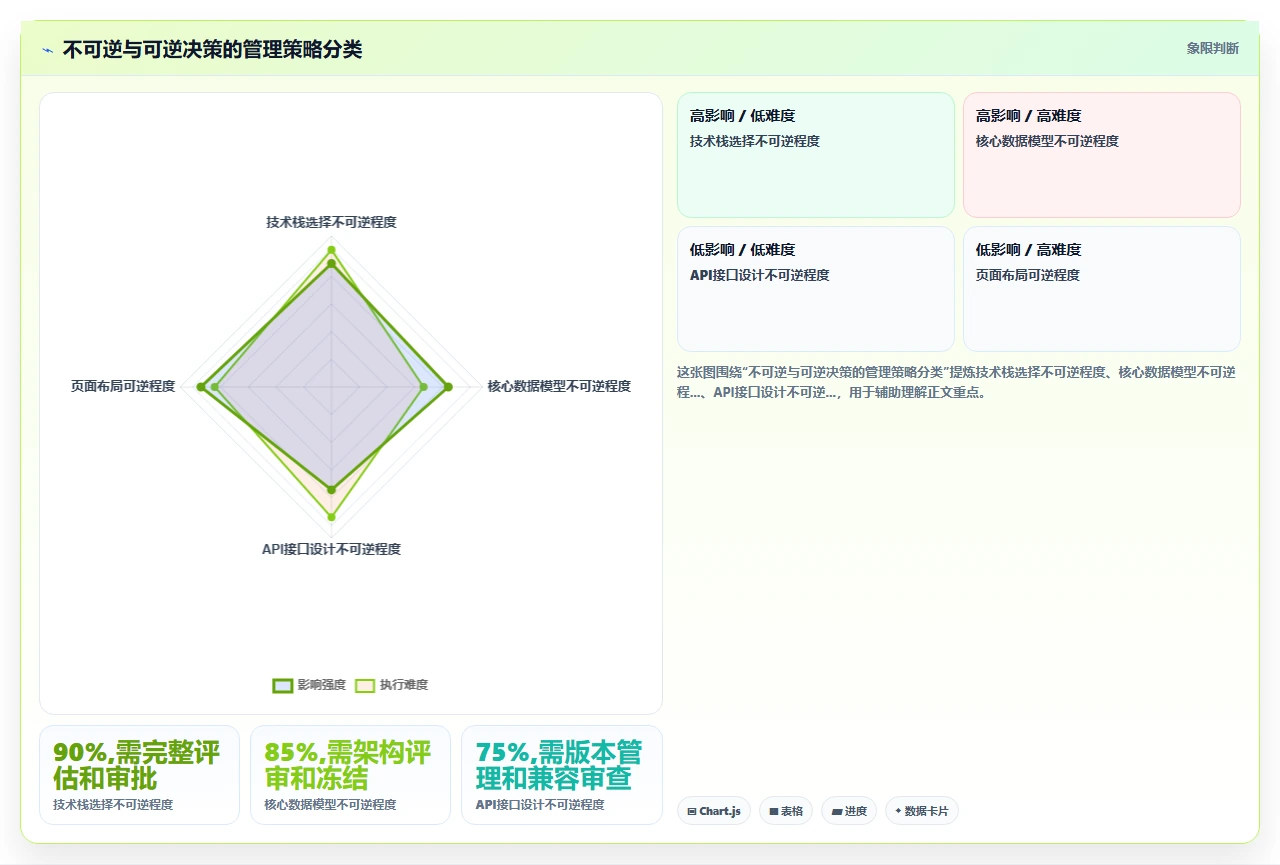Click the radar axis label 技术栈选择不可逆程度

click(331, 222)
